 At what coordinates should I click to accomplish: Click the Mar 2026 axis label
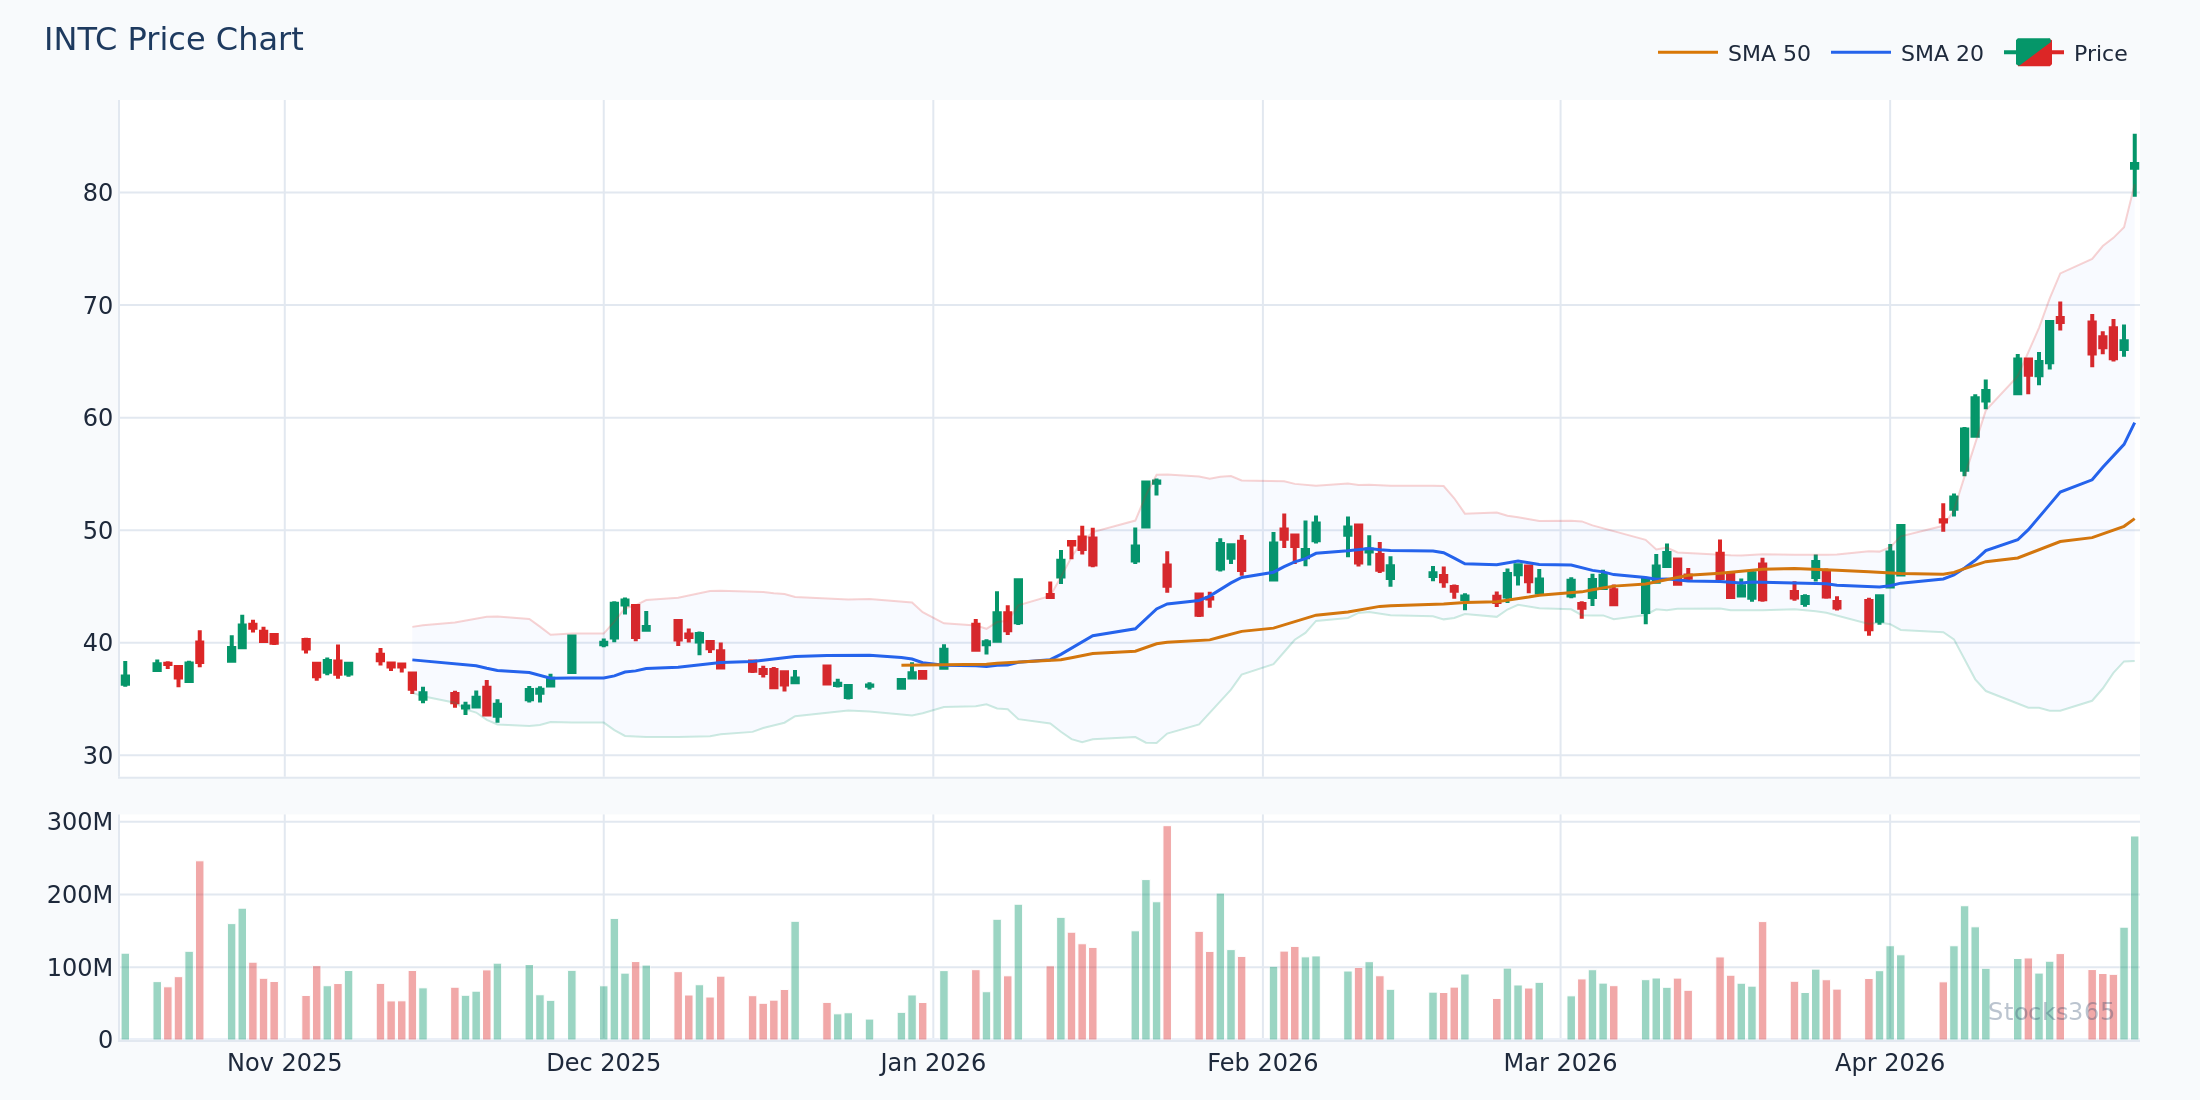click(1561, 1063)
